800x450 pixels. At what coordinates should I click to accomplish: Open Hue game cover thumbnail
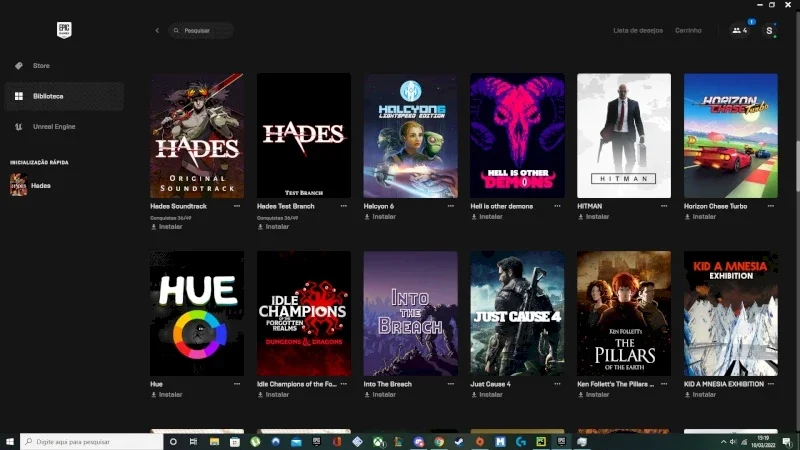[x=197, y=313]
